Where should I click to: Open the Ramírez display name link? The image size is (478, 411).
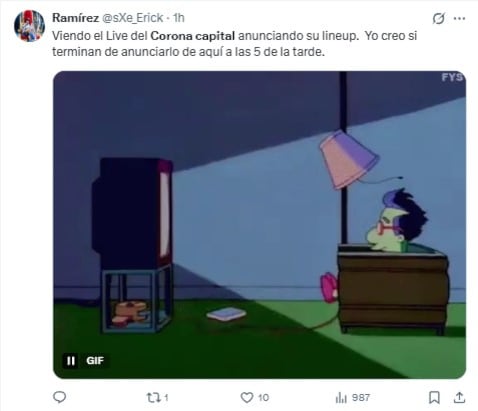point(75,18)
